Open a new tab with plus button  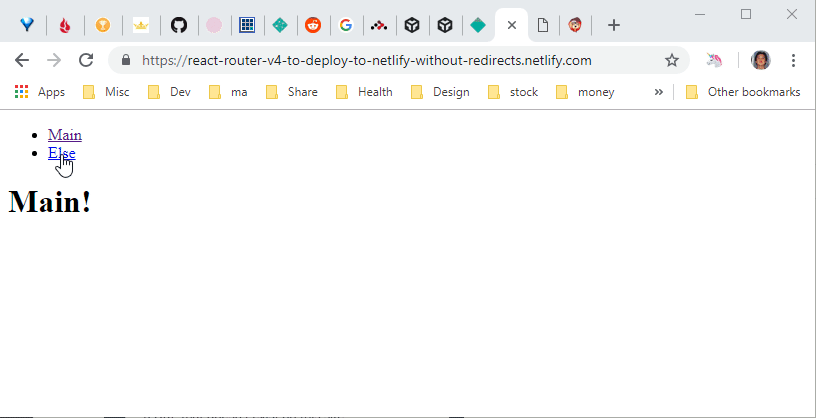pyautogui.click(x=614, y=25)
